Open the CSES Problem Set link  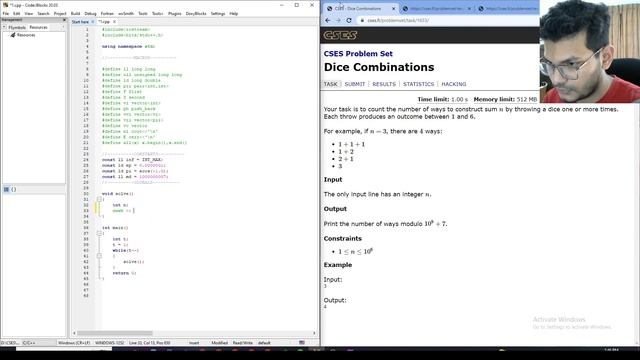coord(358,53)
